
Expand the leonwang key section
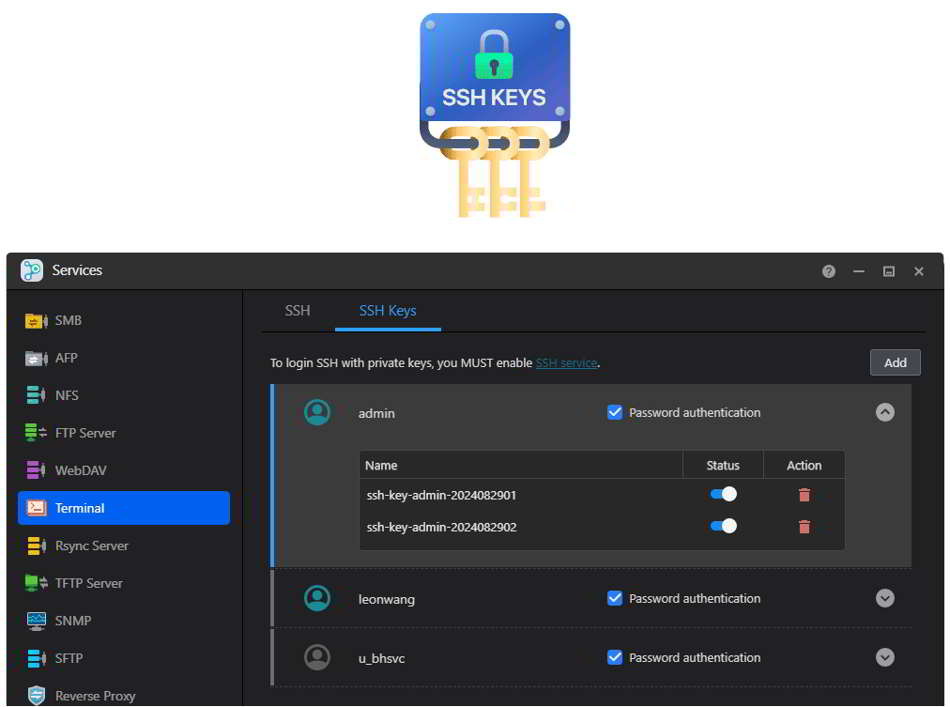point(885,599)
